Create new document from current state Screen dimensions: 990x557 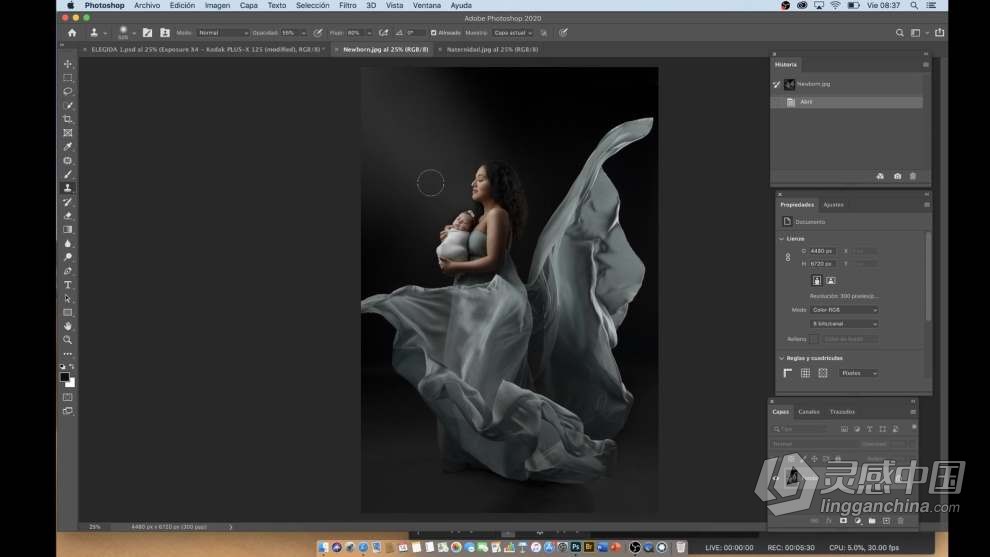pyautogui.click(x=880, y=176)
